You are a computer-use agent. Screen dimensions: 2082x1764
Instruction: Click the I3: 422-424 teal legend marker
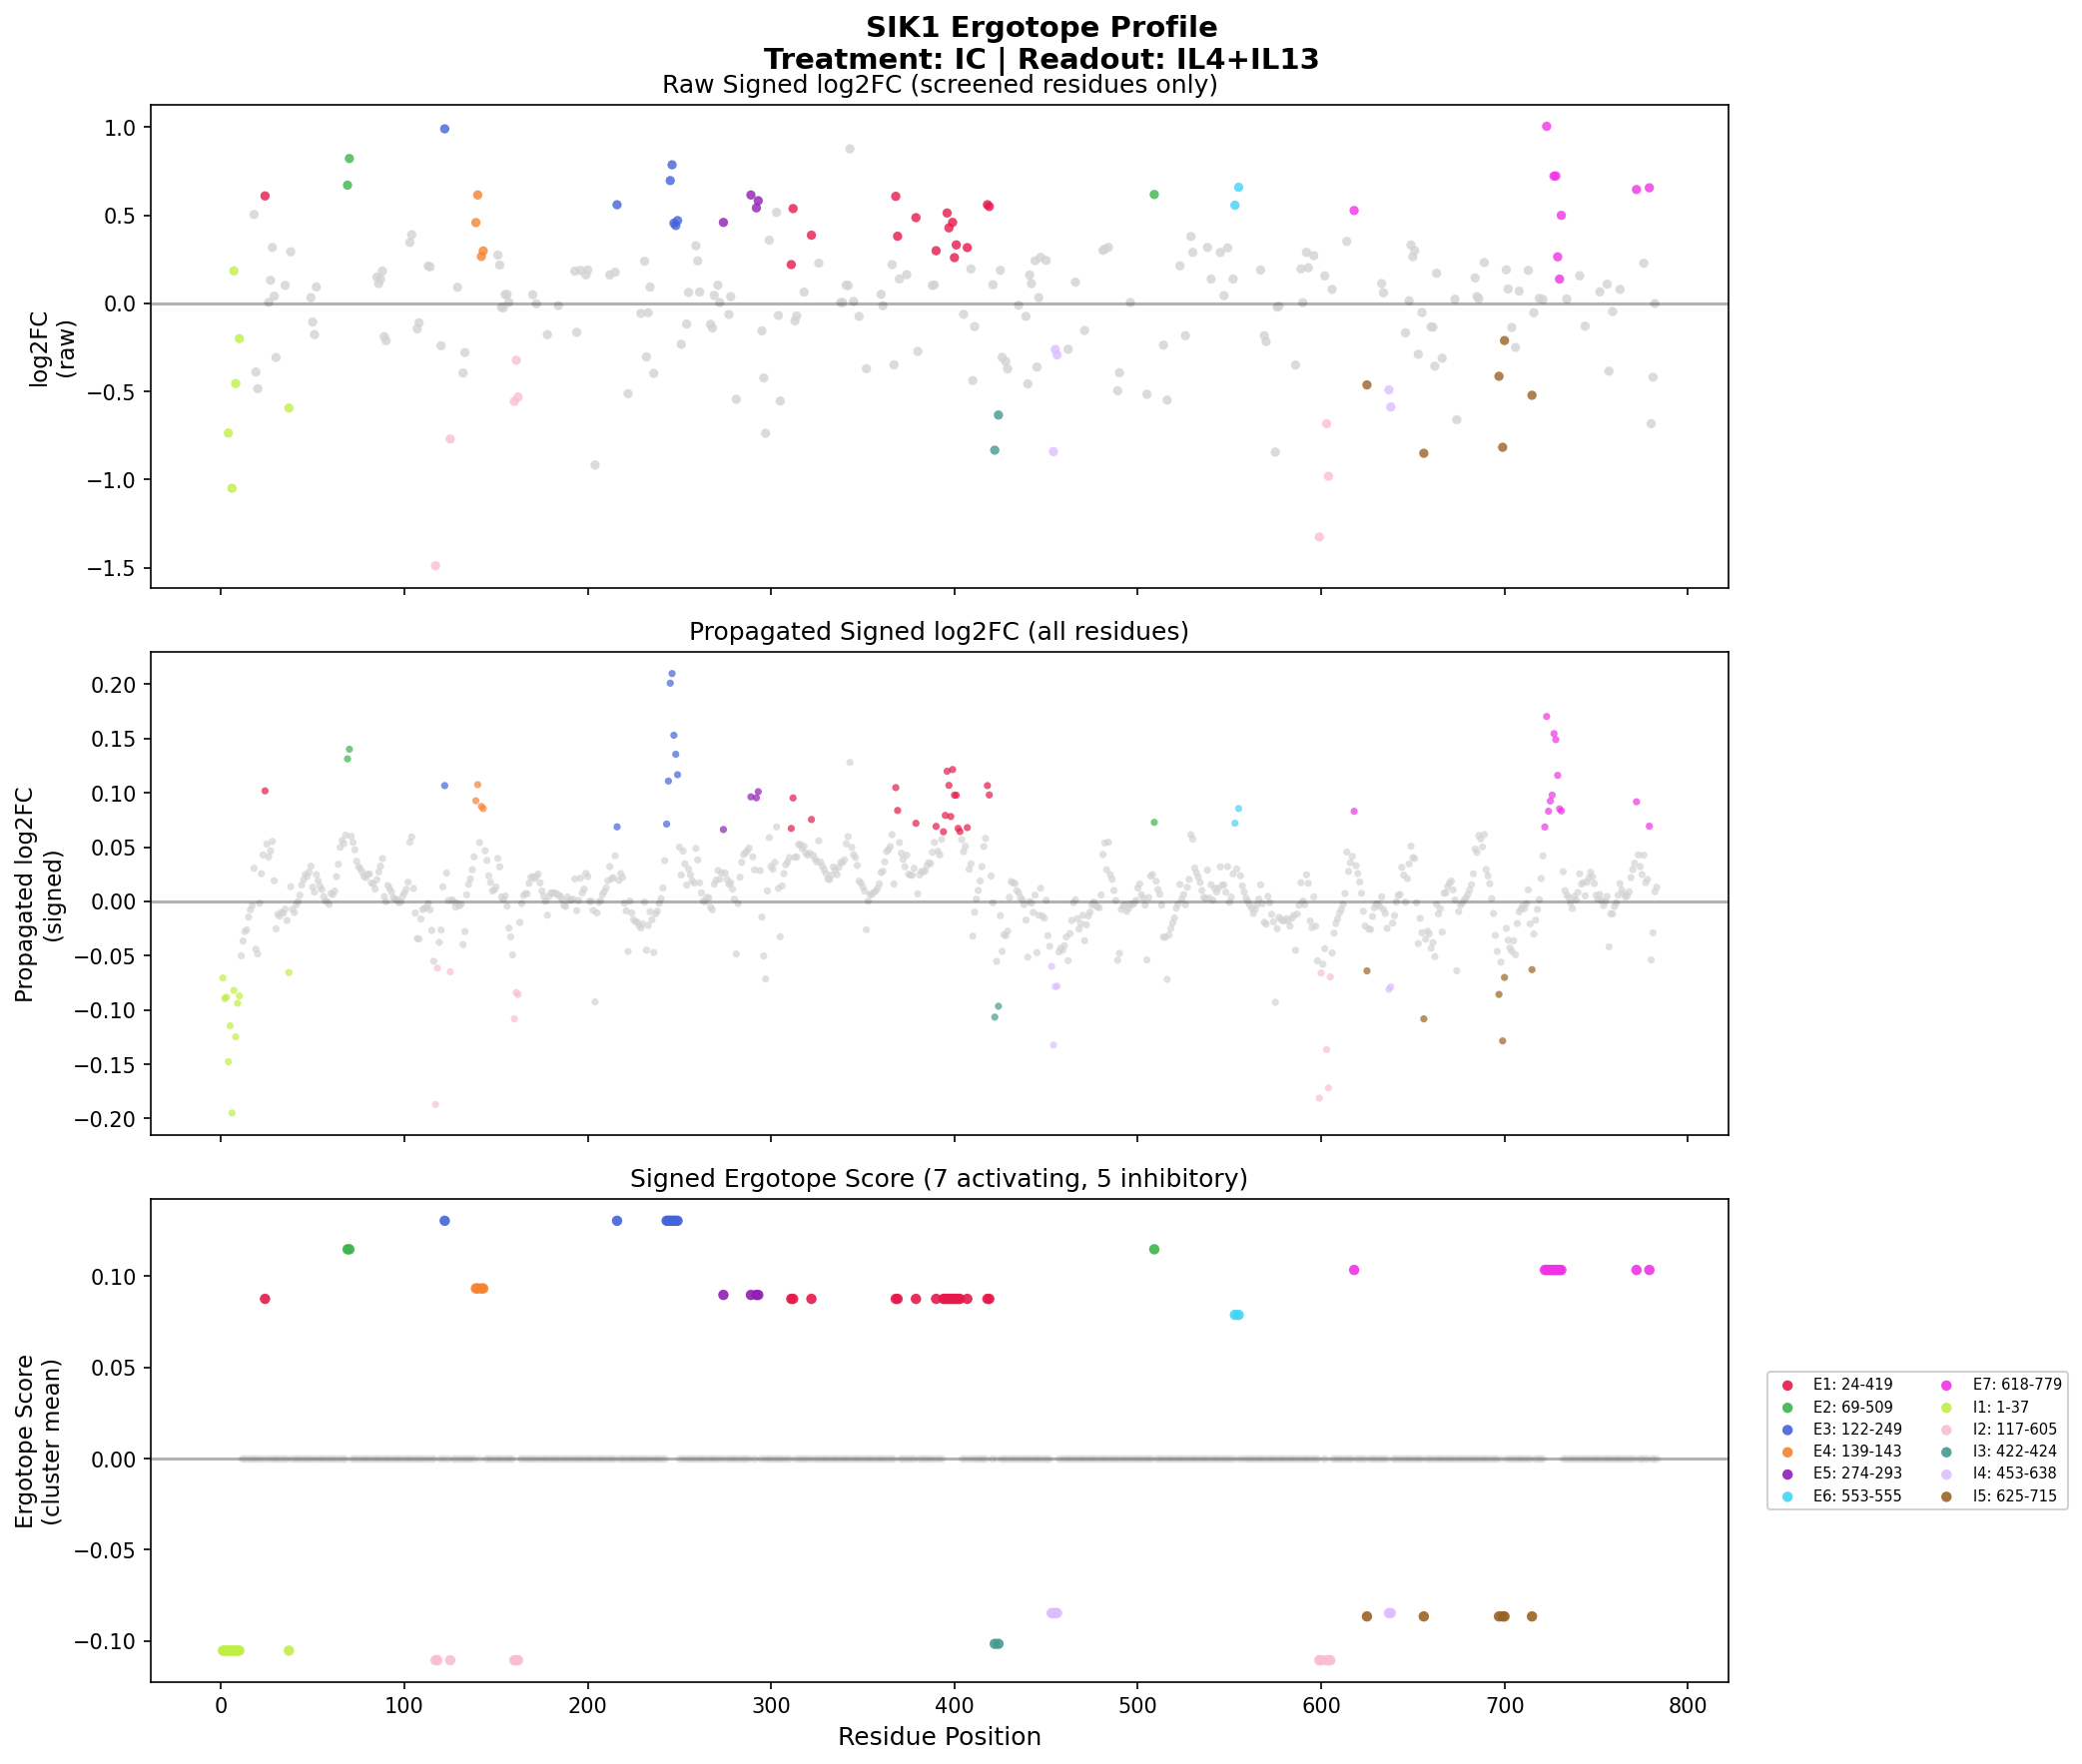[1946, 1452]
